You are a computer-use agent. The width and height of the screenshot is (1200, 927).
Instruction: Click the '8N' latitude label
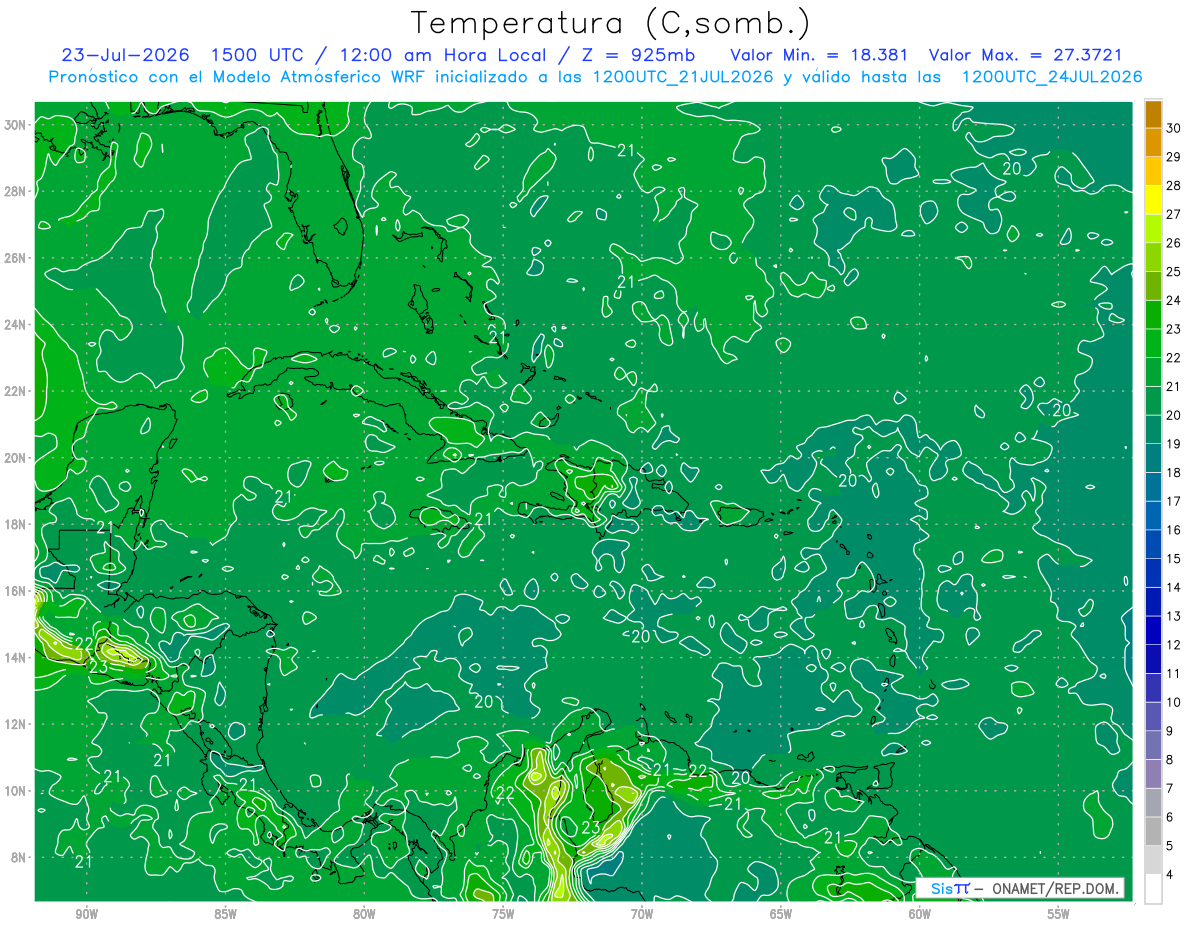click(x=18, y=858)
